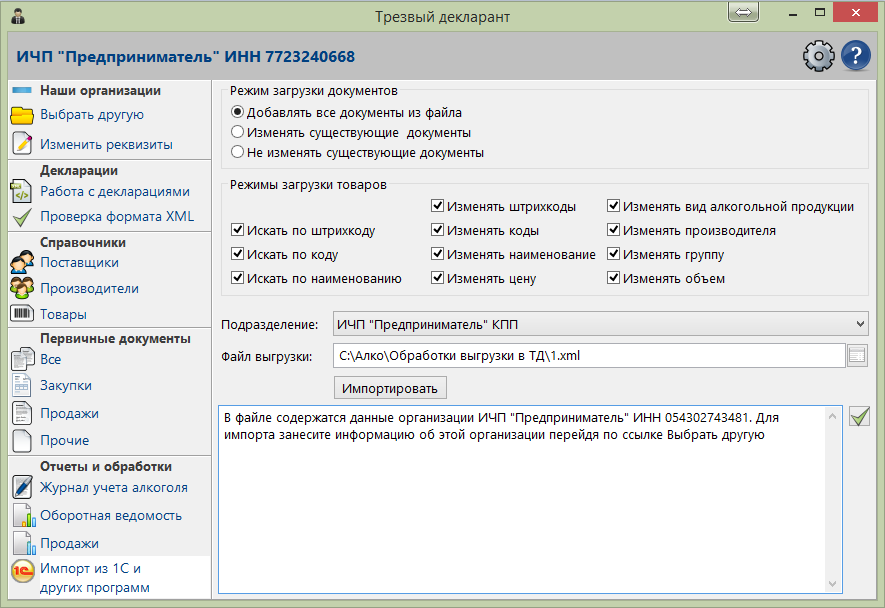885x608 pixels.
Task: Disable the Изменять производителя checkbox
Action: pyautogui.click(x=613, y=230)
